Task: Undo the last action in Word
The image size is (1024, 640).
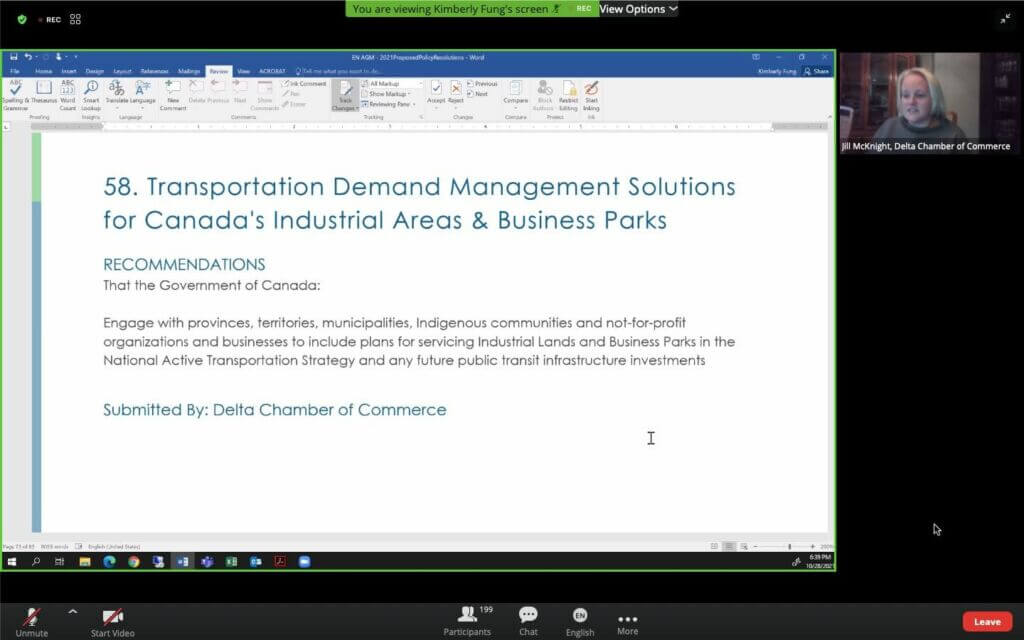Action: 28,57
